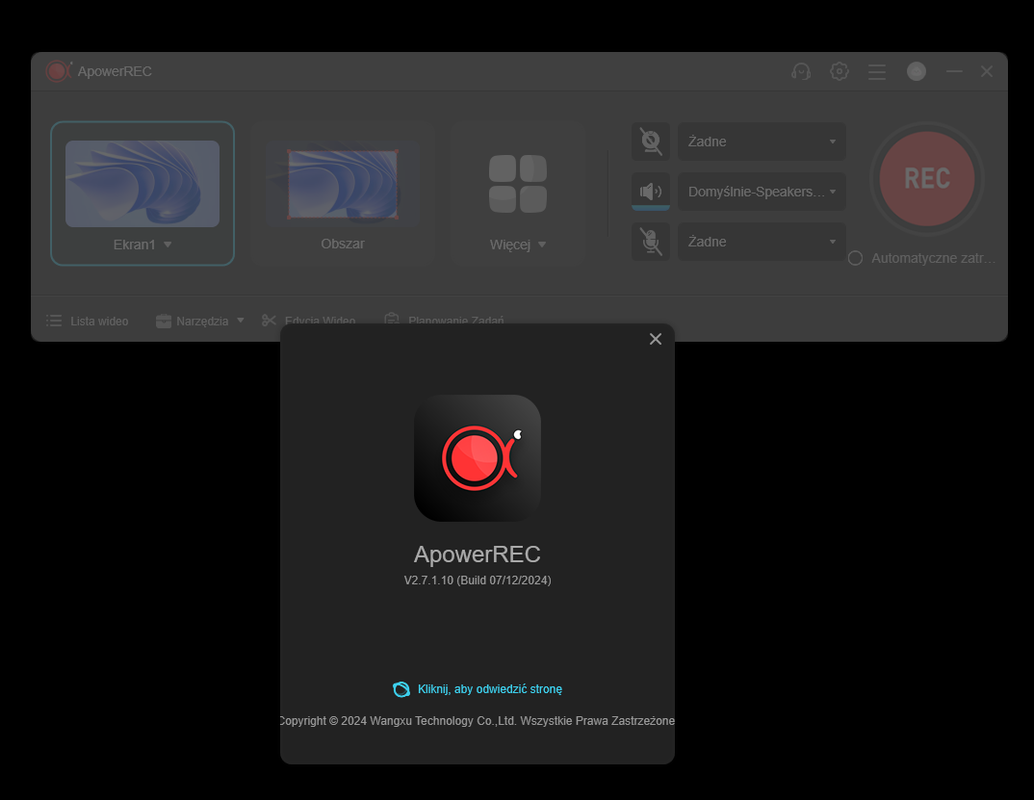The height and width of the screenshot is (800, 1034).
Task: Open support via the headset icon
Action: pyautogui.click(x=801, y=71)
